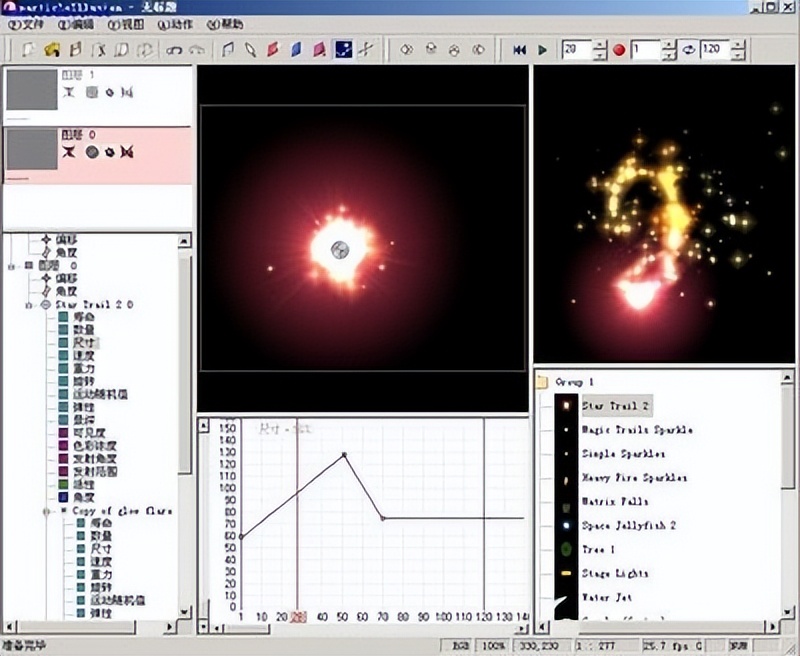This screenshot has width=800, height=656.
Task: Click the New document icon in toolbar
Action: (x=31, y=49)
